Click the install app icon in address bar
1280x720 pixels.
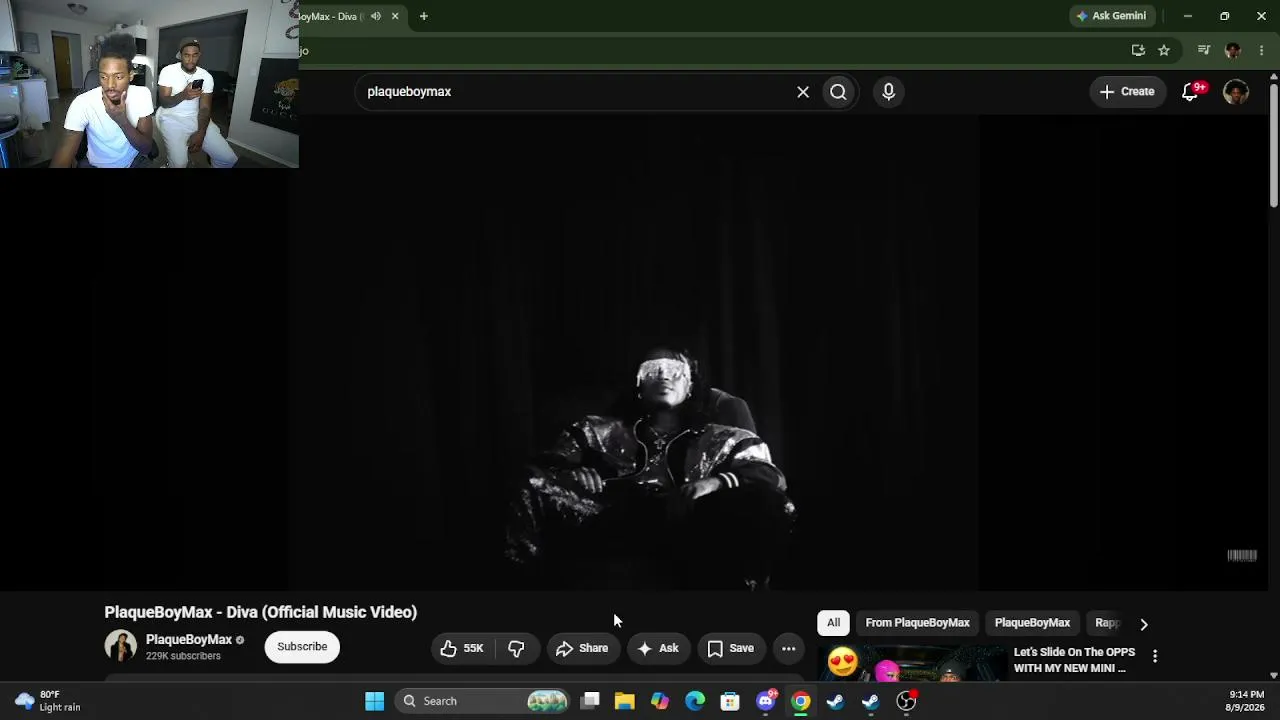click(x=1138, y=50)
